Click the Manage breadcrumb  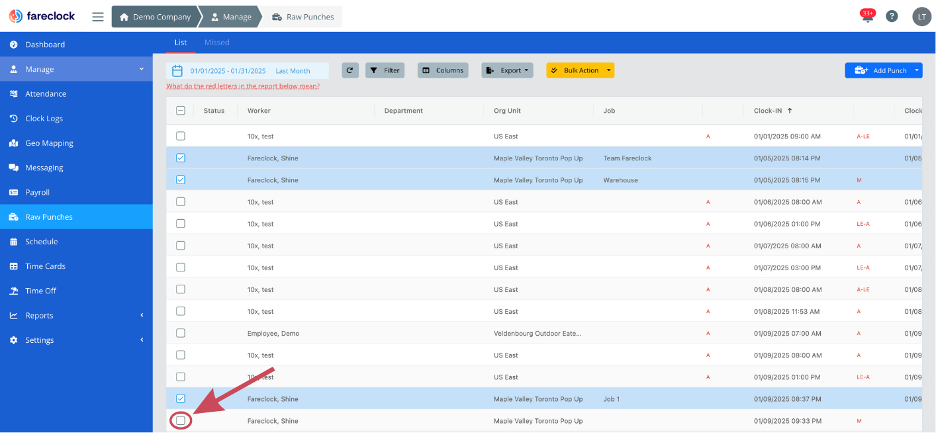coord(232,17)
